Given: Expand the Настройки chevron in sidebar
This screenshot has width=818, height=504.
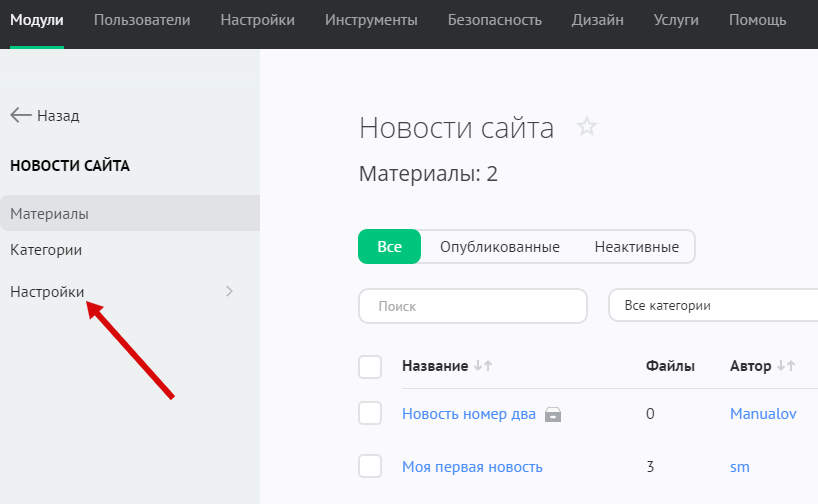Looking at the screenshot, I should click(229, 291).
